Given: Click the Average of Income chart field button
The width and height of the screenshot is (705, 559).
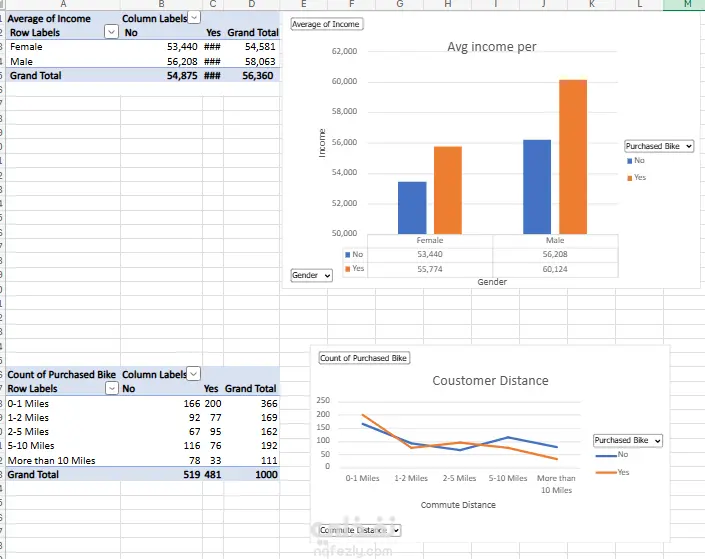Looking at the screenshot, I should (327, 24).
